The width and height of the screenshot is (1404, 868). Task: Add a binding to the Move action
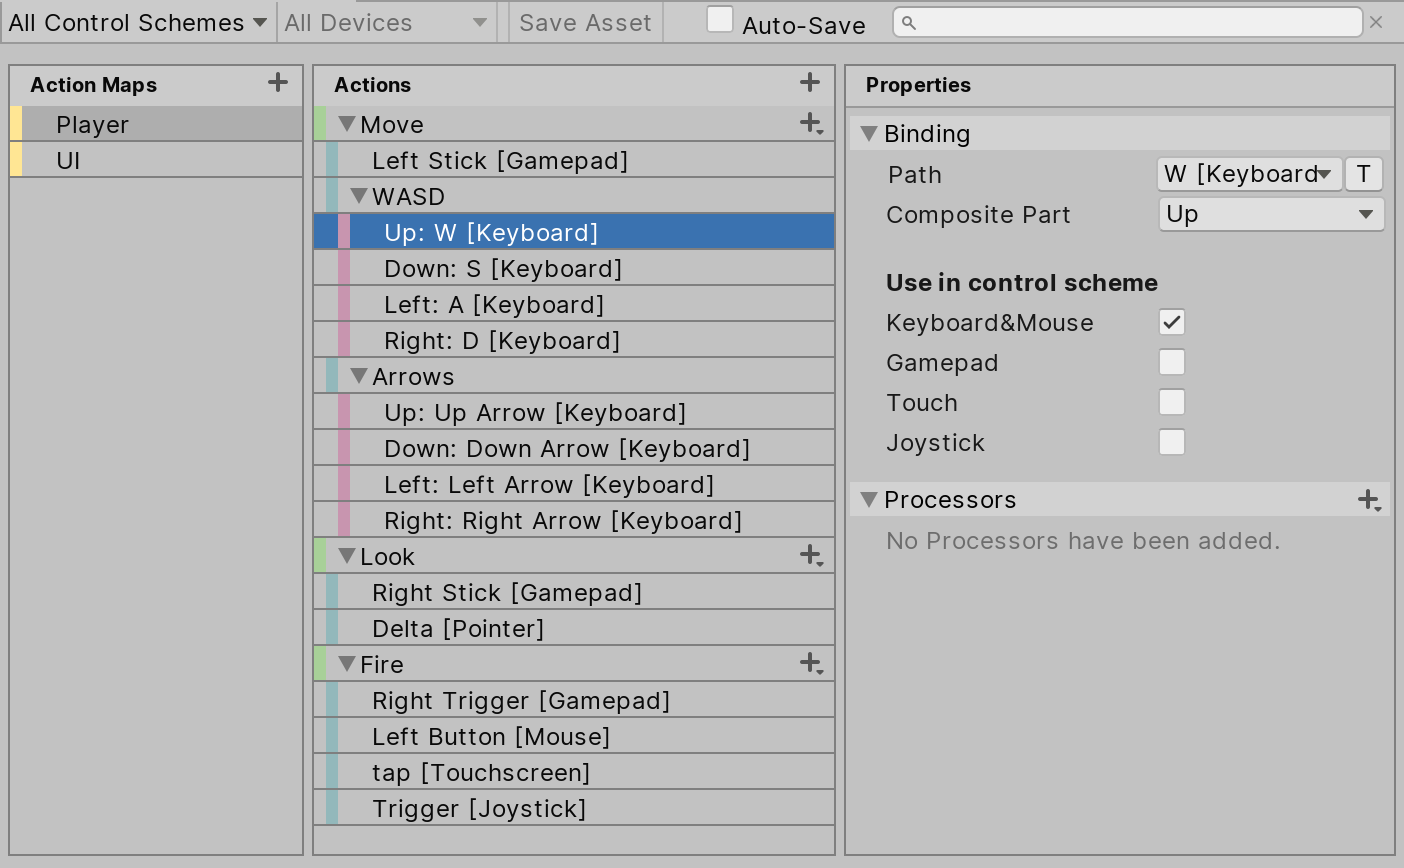(810, 122)
